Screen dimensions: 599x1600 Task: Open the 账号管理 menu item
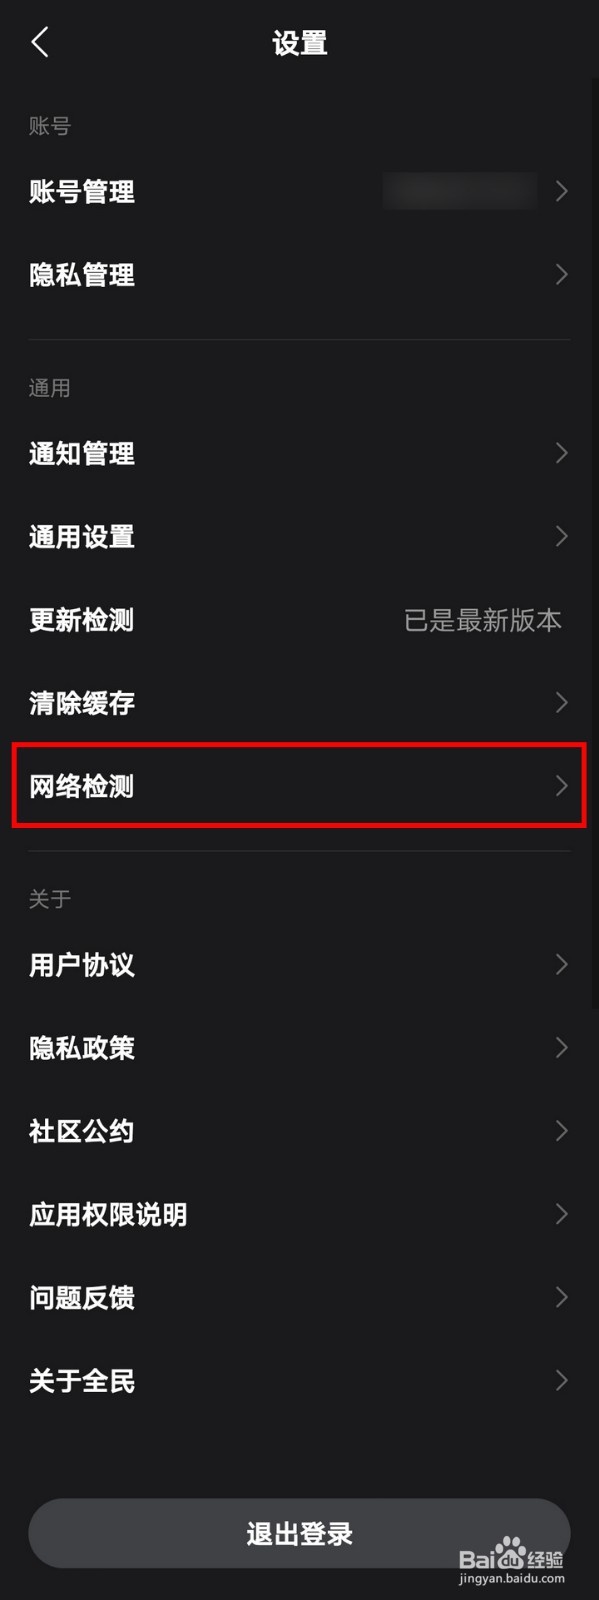click(299, 191)
